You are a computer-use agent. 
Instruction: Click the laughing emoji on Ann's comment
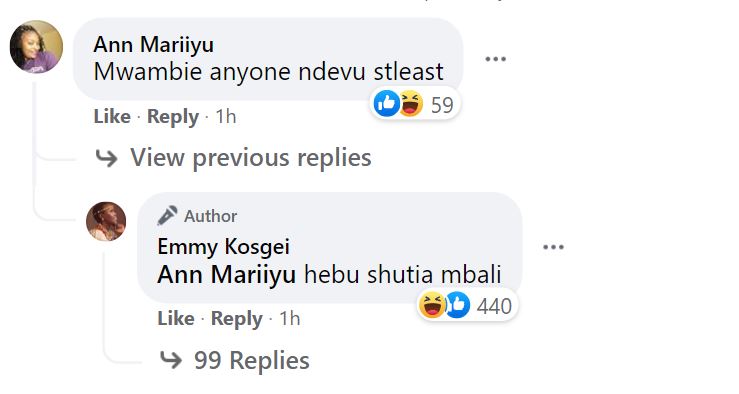coord(411,104)
